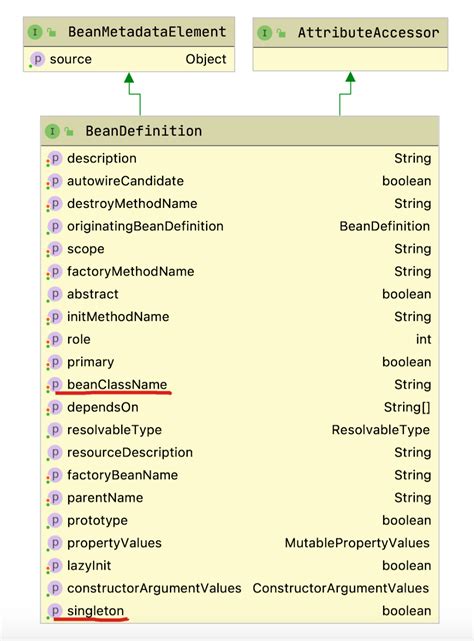Screen dimensions: 474x641
Task: Select the dependsOn property row
Action: pyautogui.click(x=240, y=407)
